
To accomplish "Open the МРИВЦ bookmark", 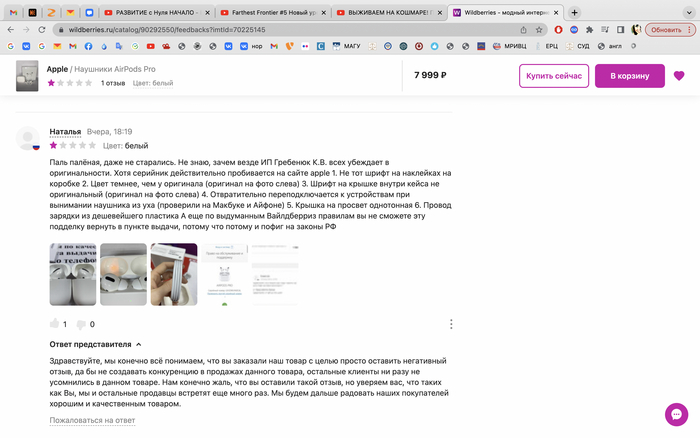I will click(x=510, y=46).
